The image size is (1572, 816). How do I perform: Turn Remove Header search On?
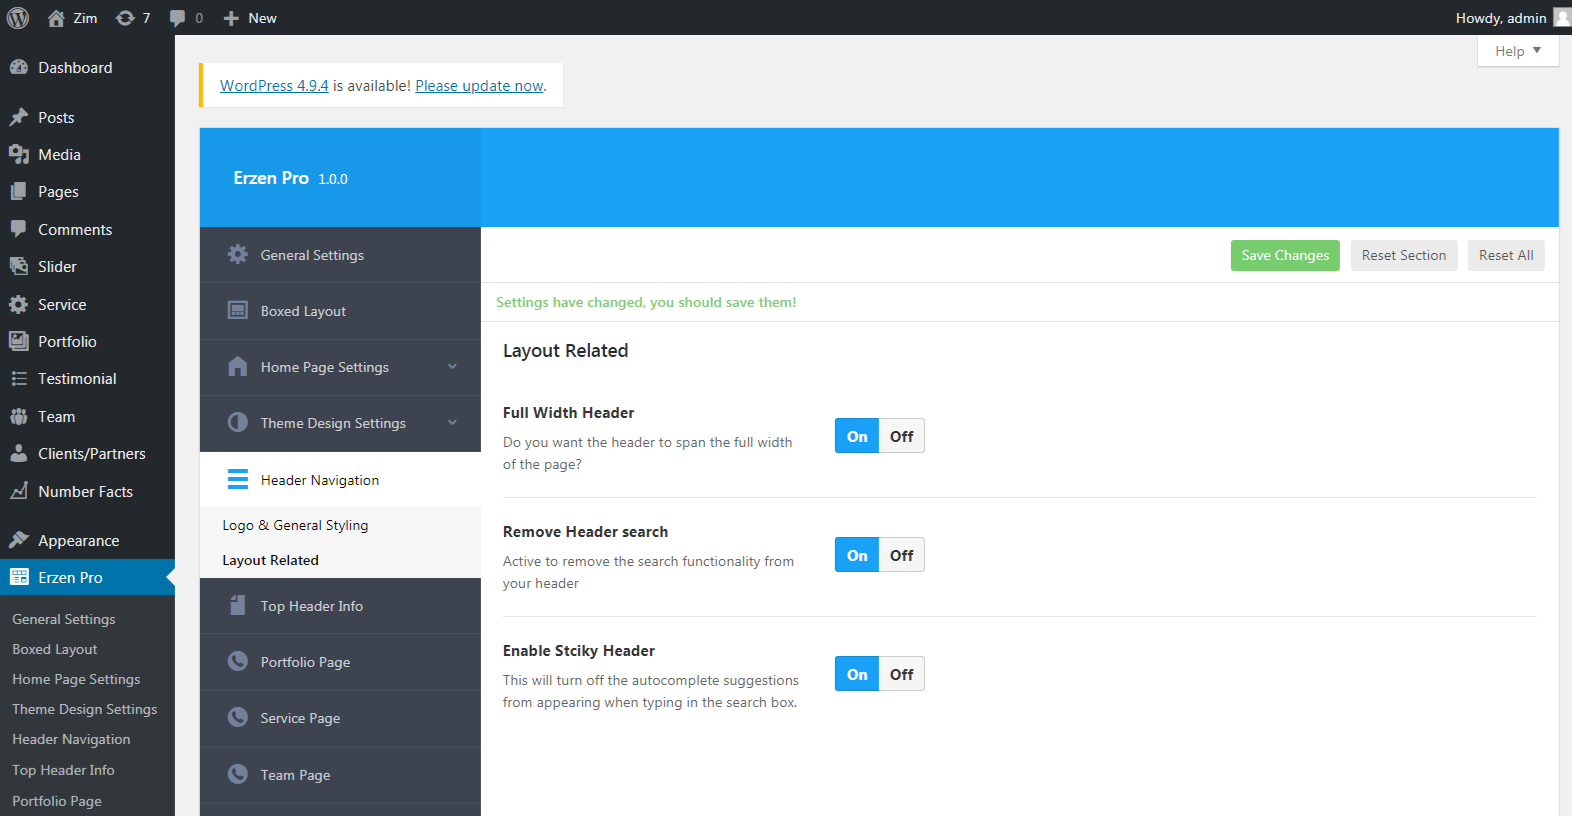(x=857, y=555)
